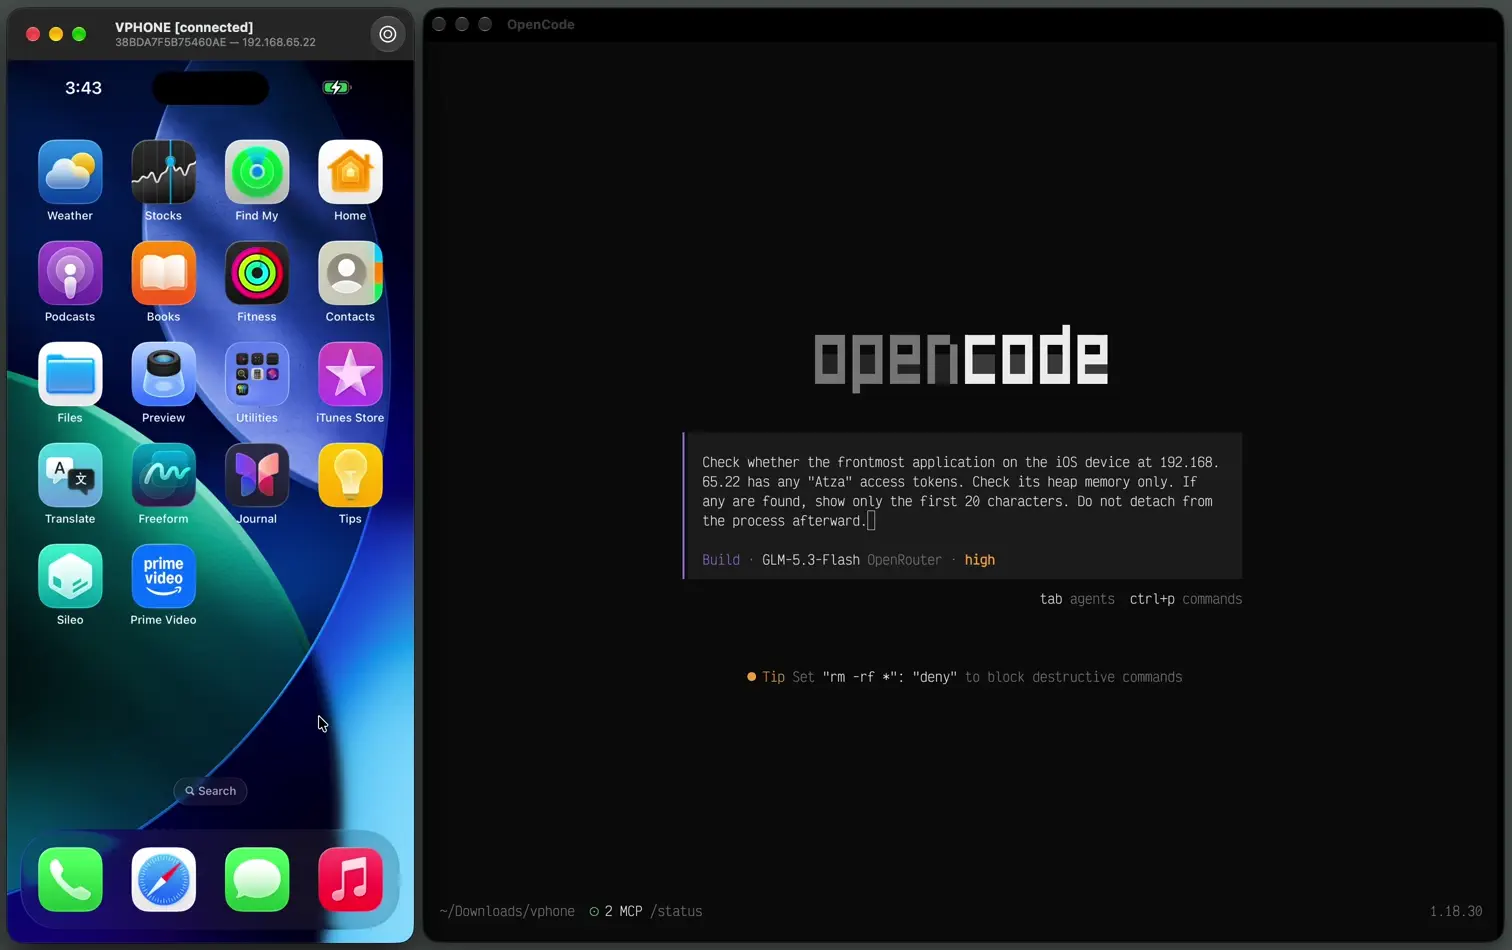Screen dimensions: 1512x950
Task: Switch the Build agent label
Action: [x=721, y=560]
